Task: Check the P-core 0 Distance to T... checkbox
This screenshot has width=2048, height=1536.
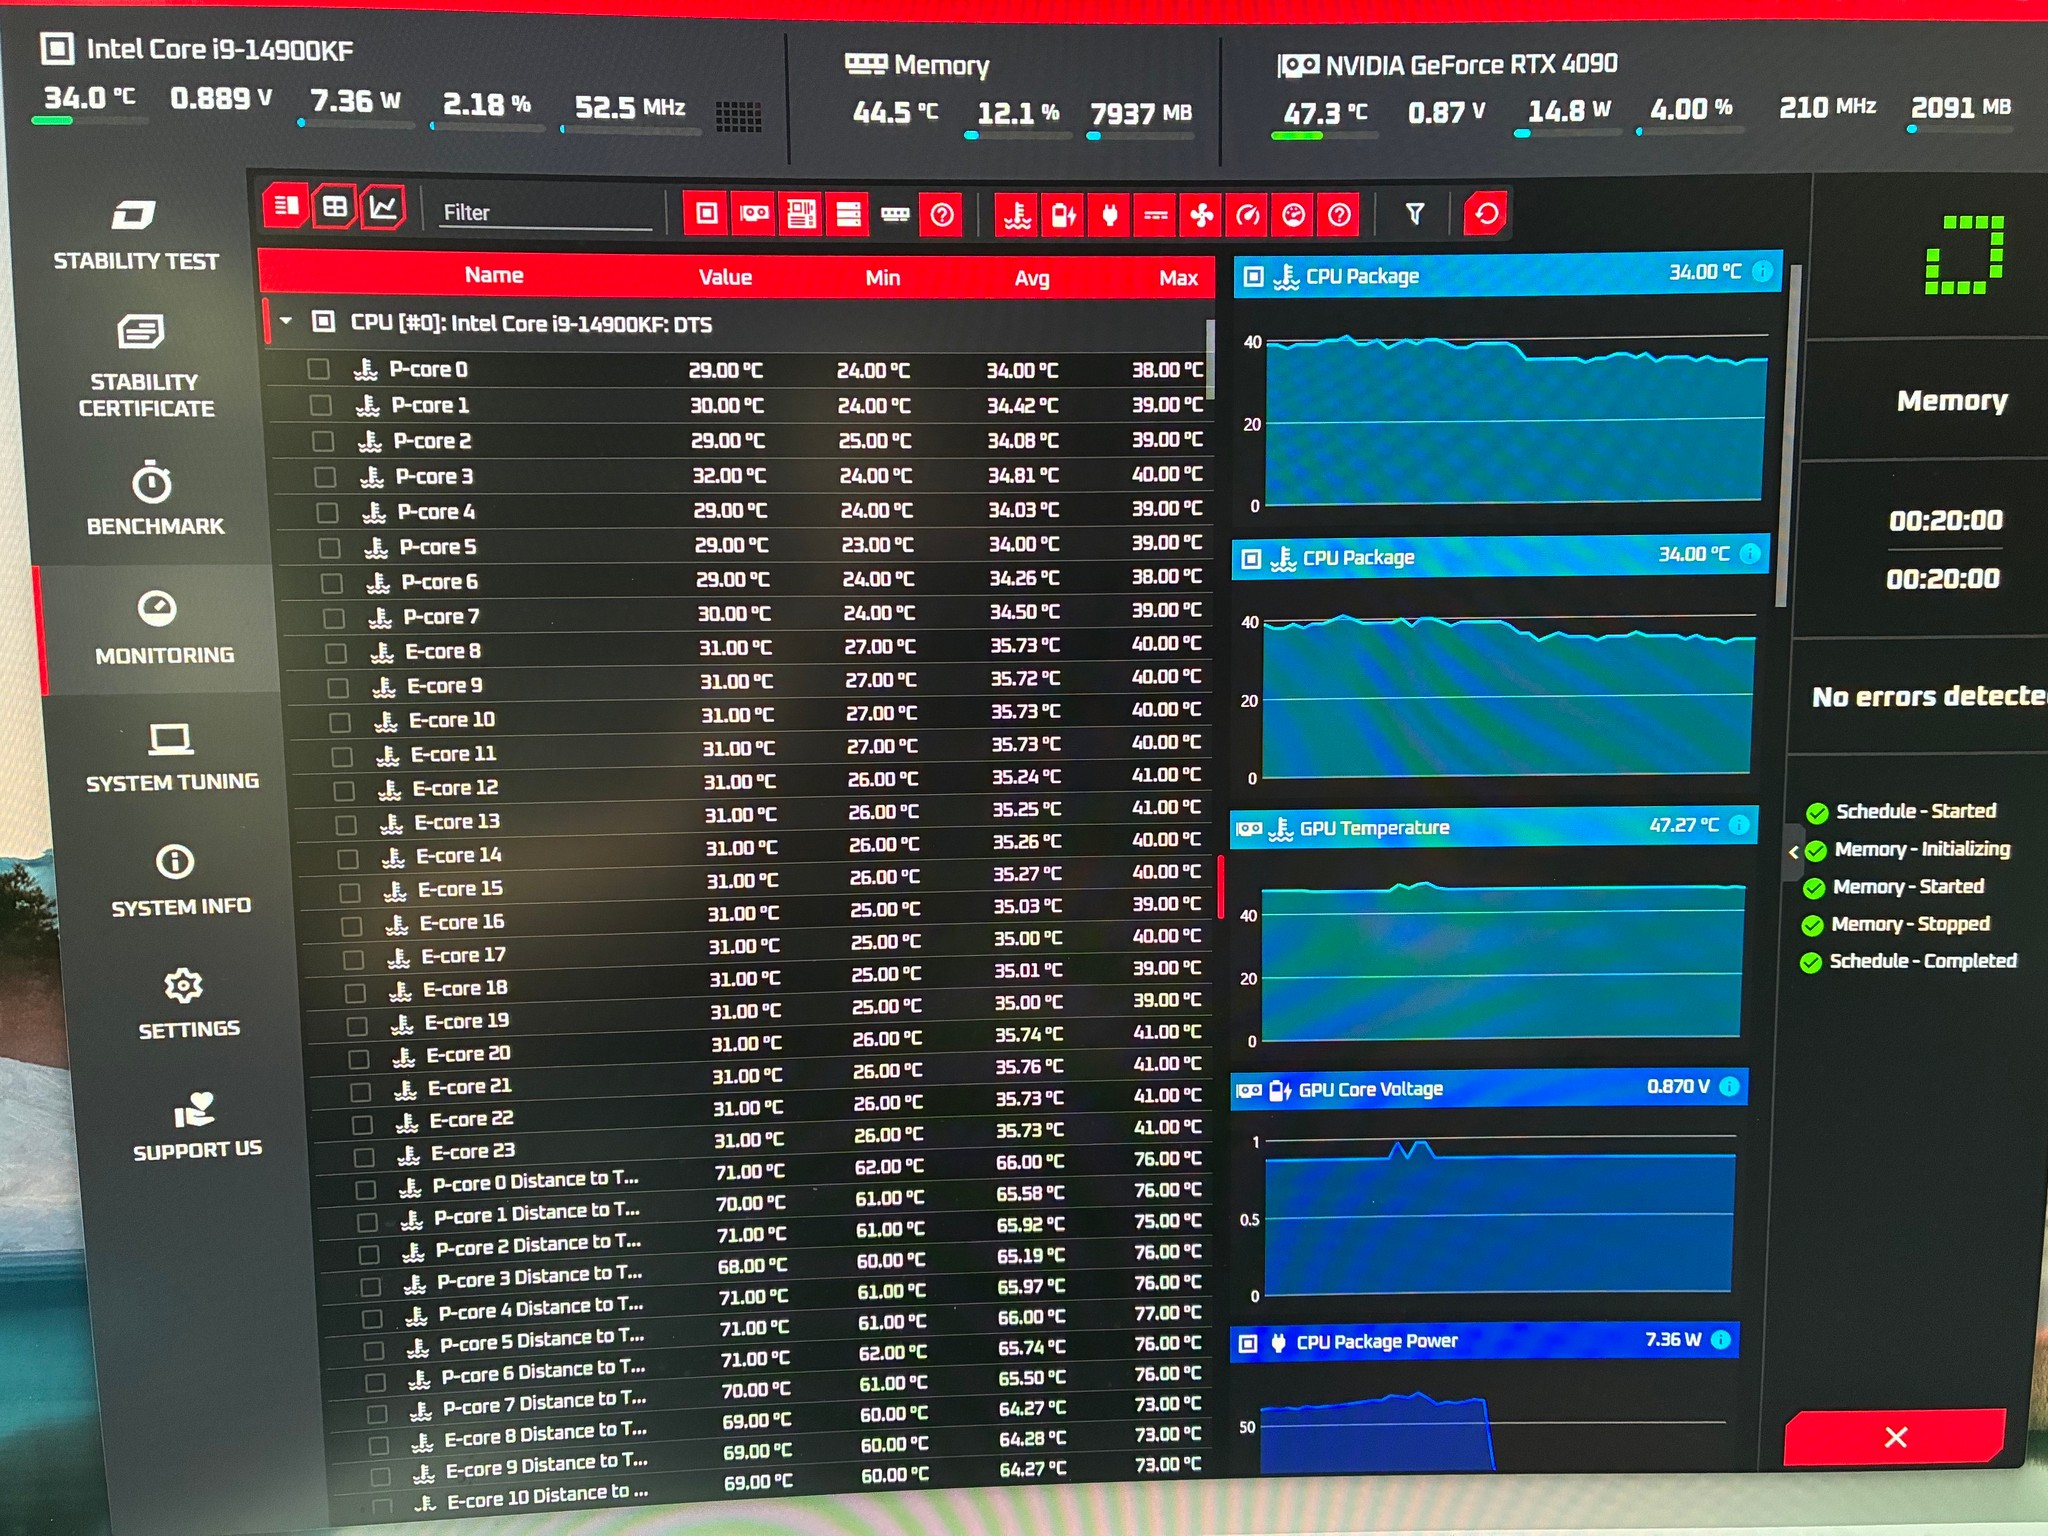Action: tap(366, 1189)
